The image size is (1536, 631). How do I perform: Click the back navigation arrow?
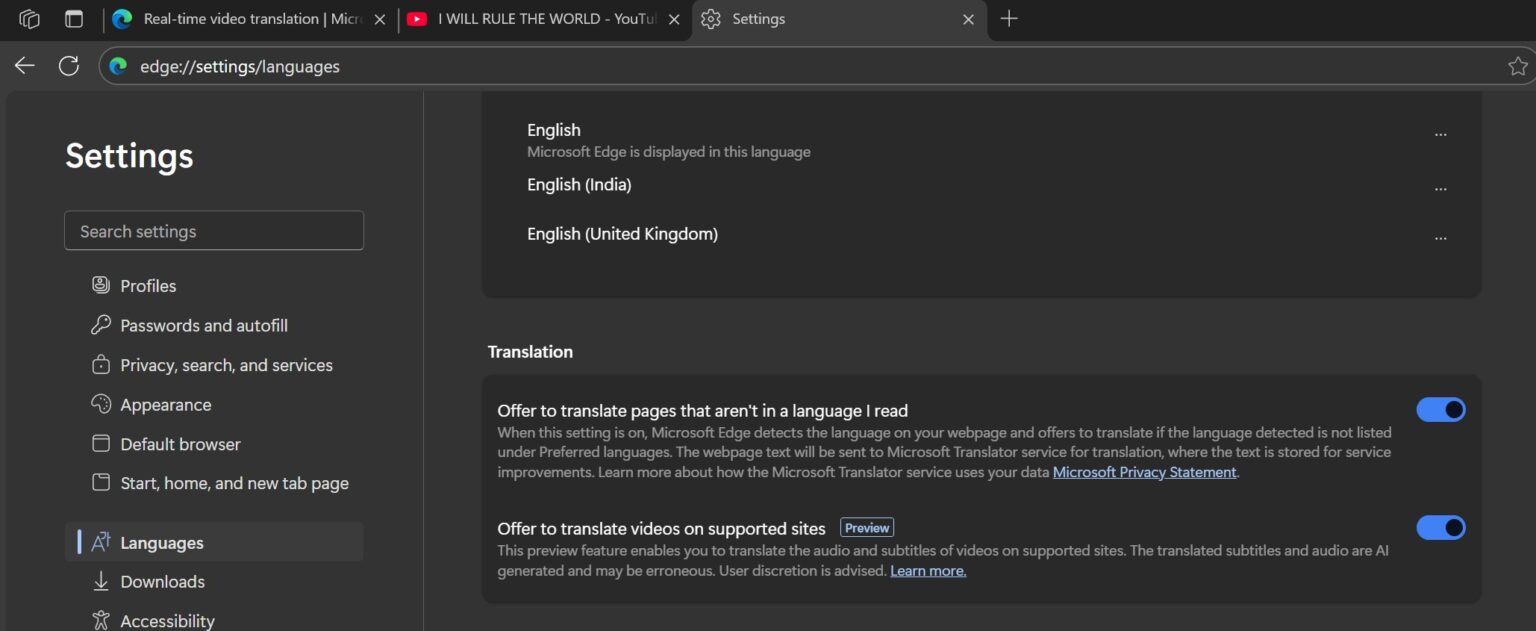(24, 65)
